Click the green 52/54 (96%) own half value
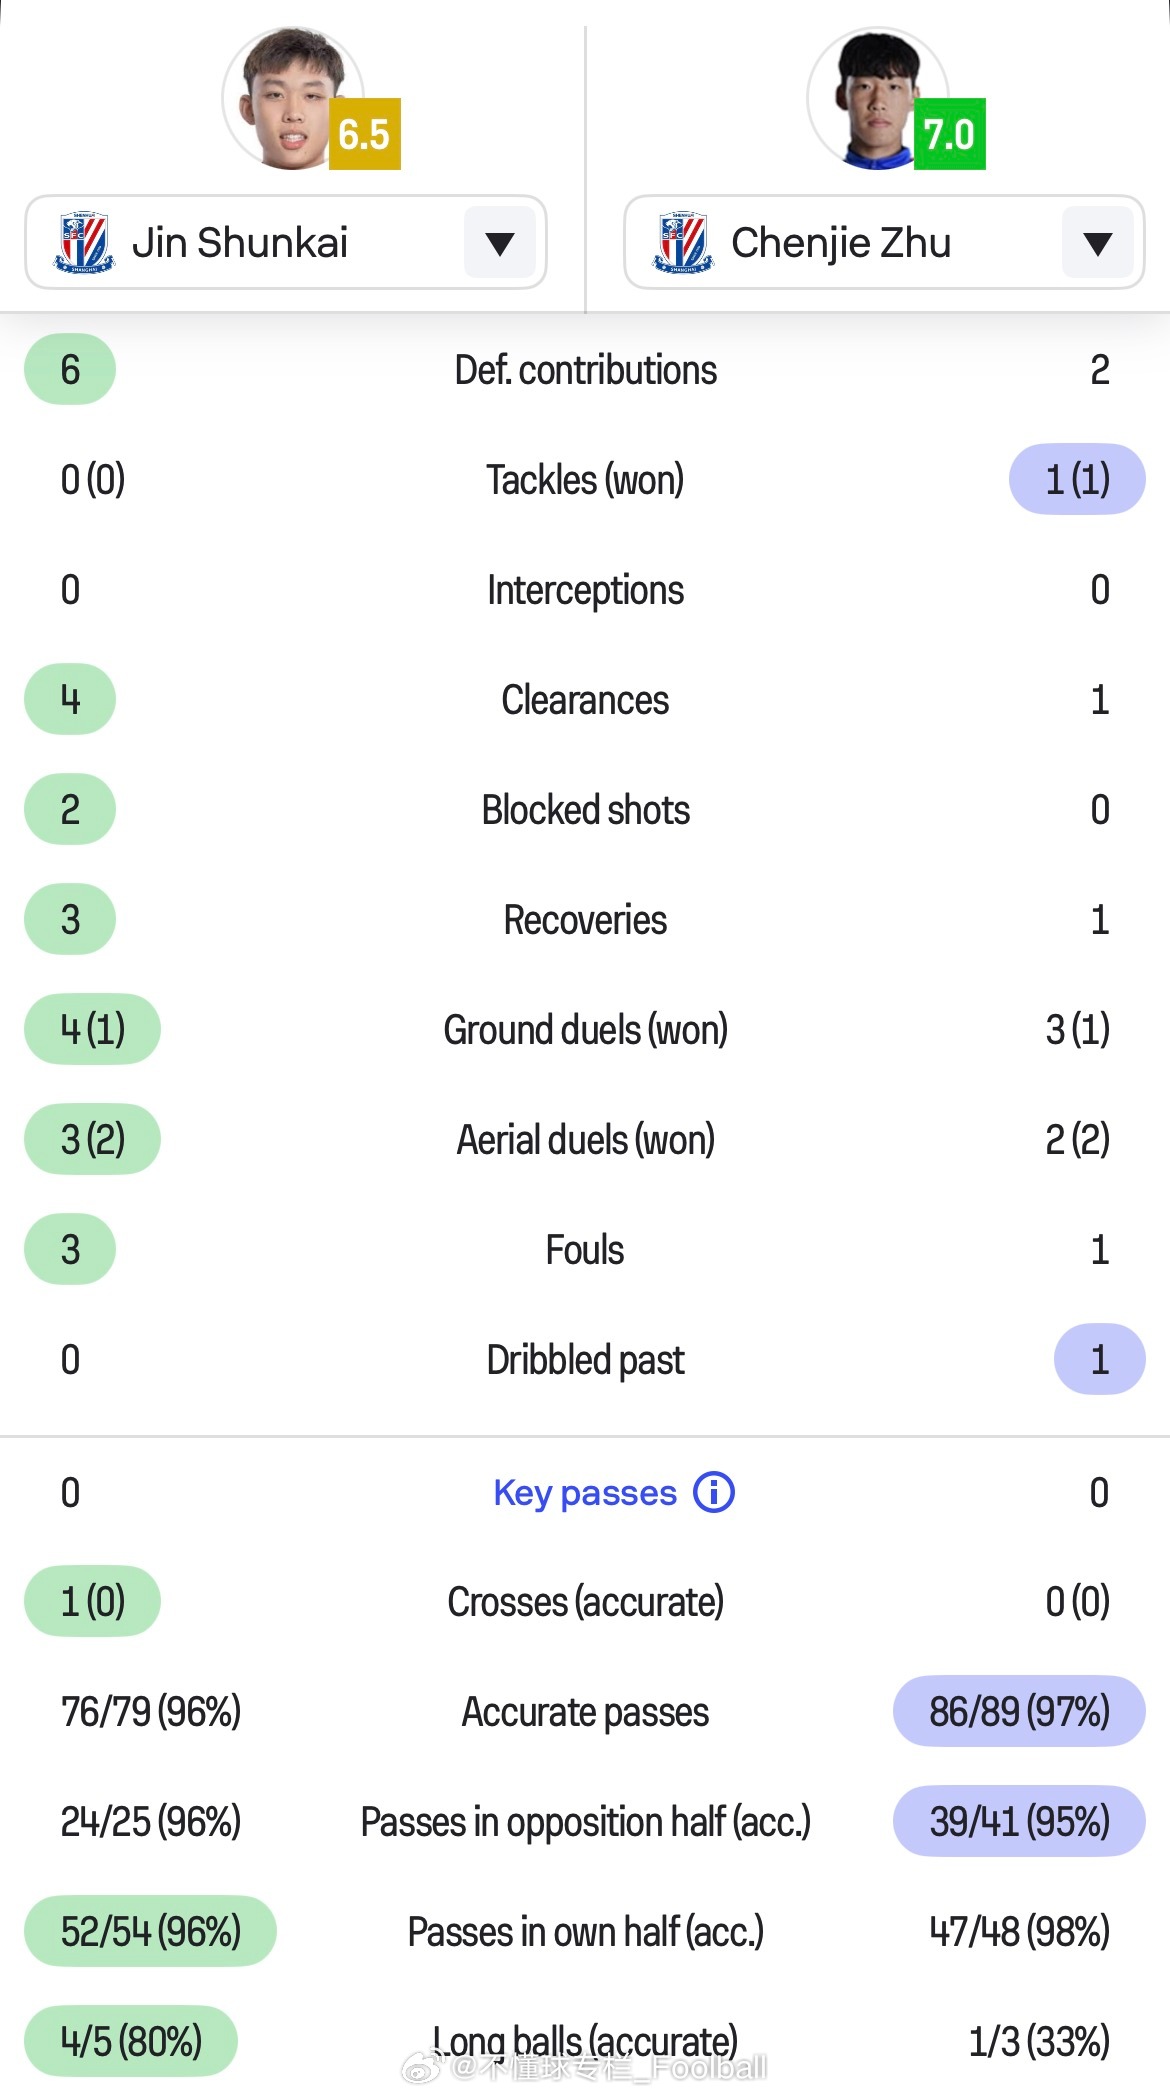1170x2096 pixels. pos(150,1931)
